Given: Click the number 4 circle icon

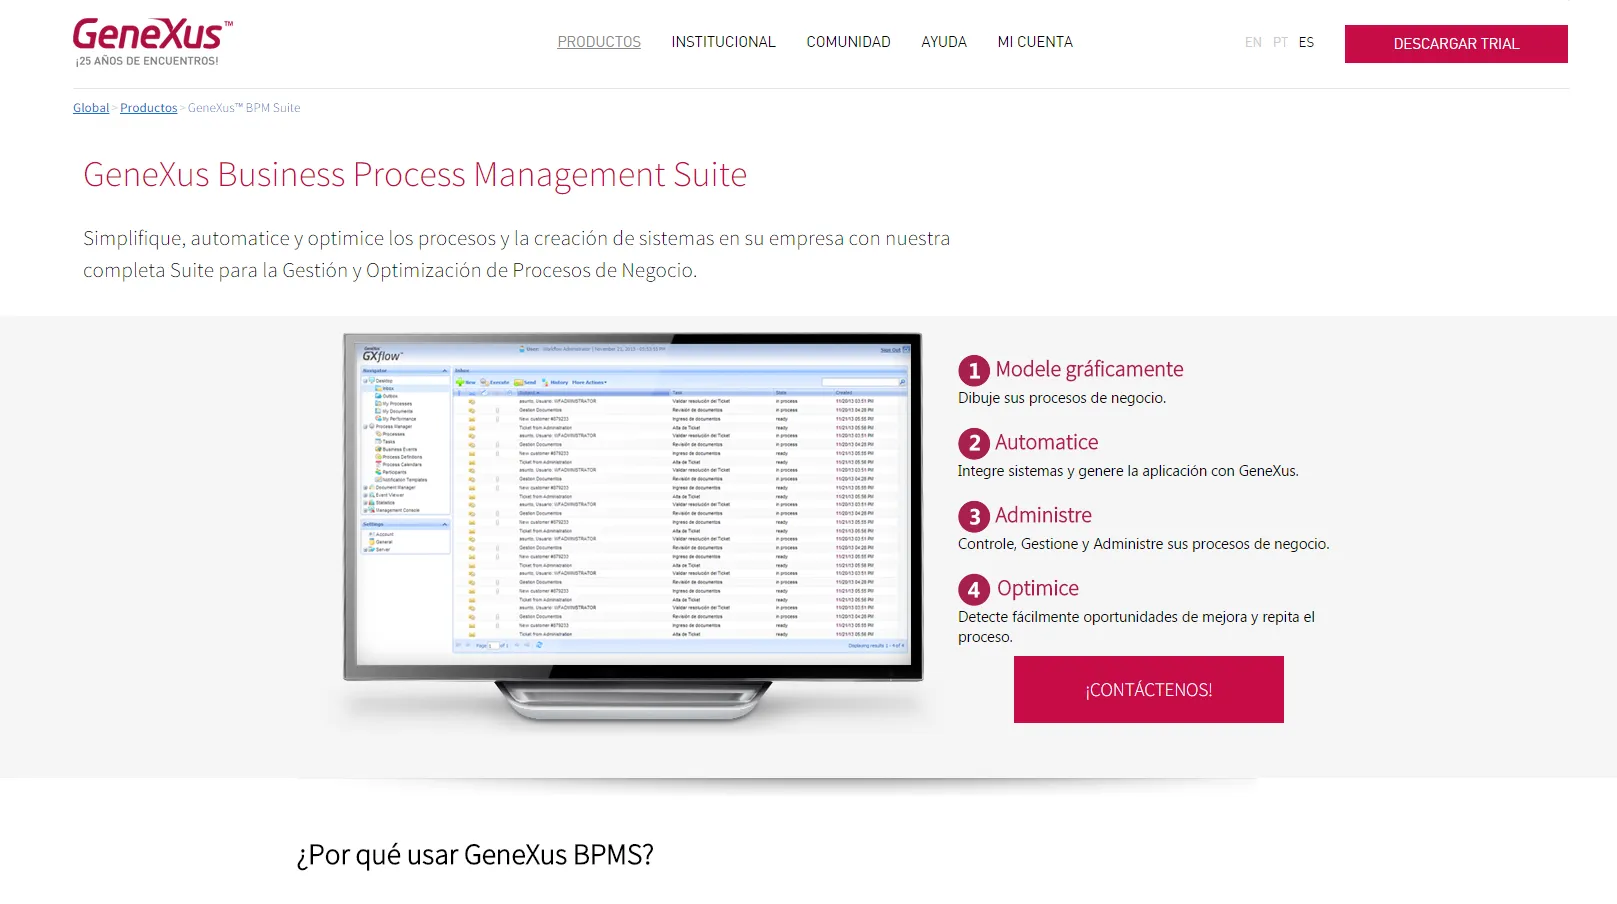Looking at the screenshot, I should (x=973, y=590).
